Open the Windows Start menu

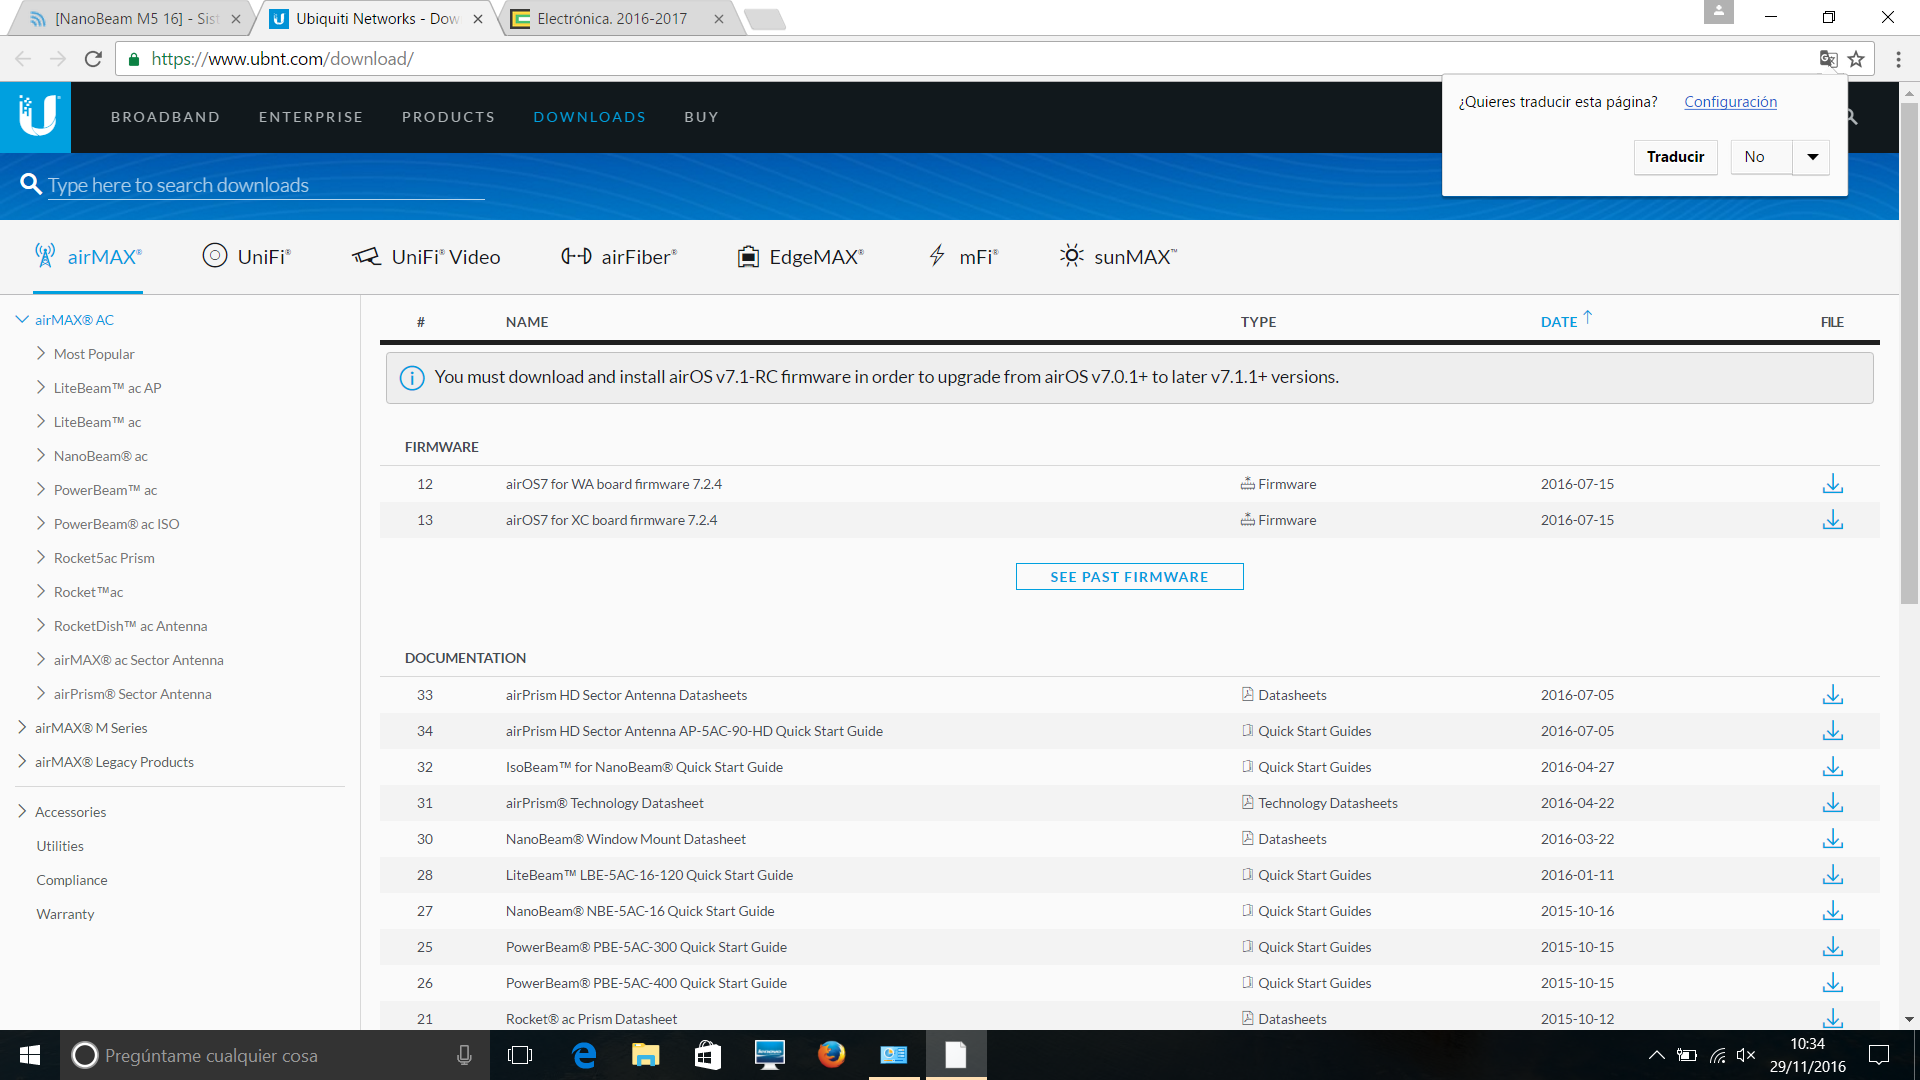[x=30, y=1055]
